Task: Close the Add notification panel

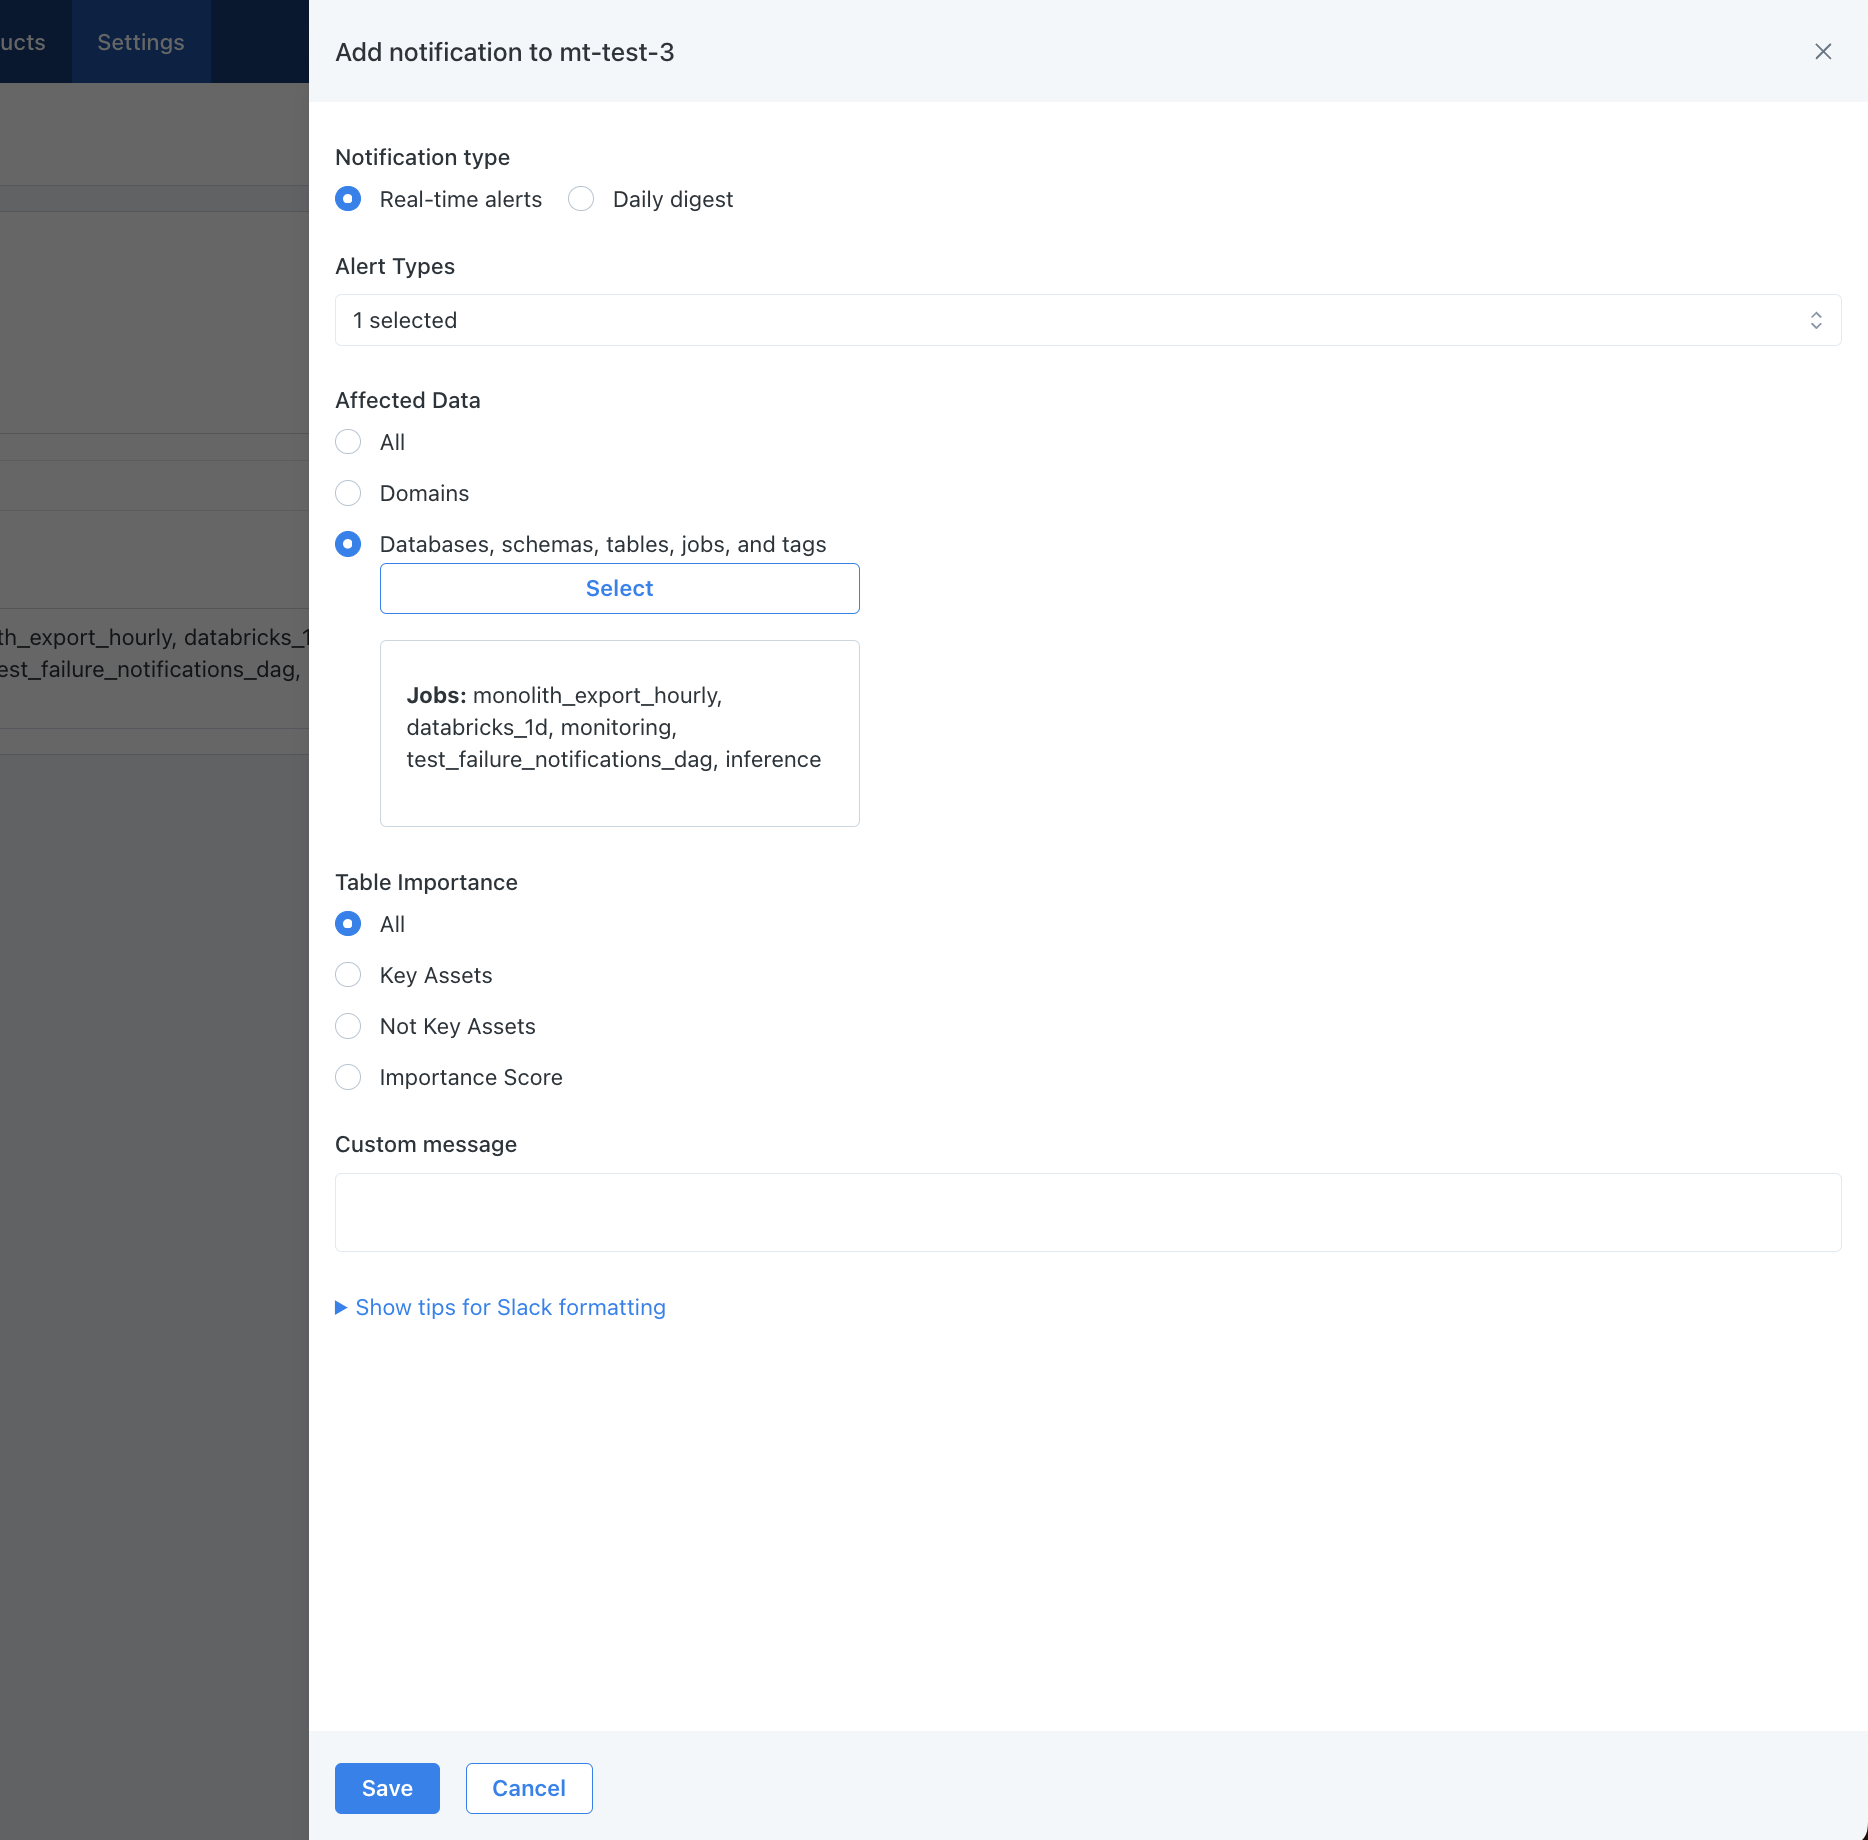Action: 1822,52
